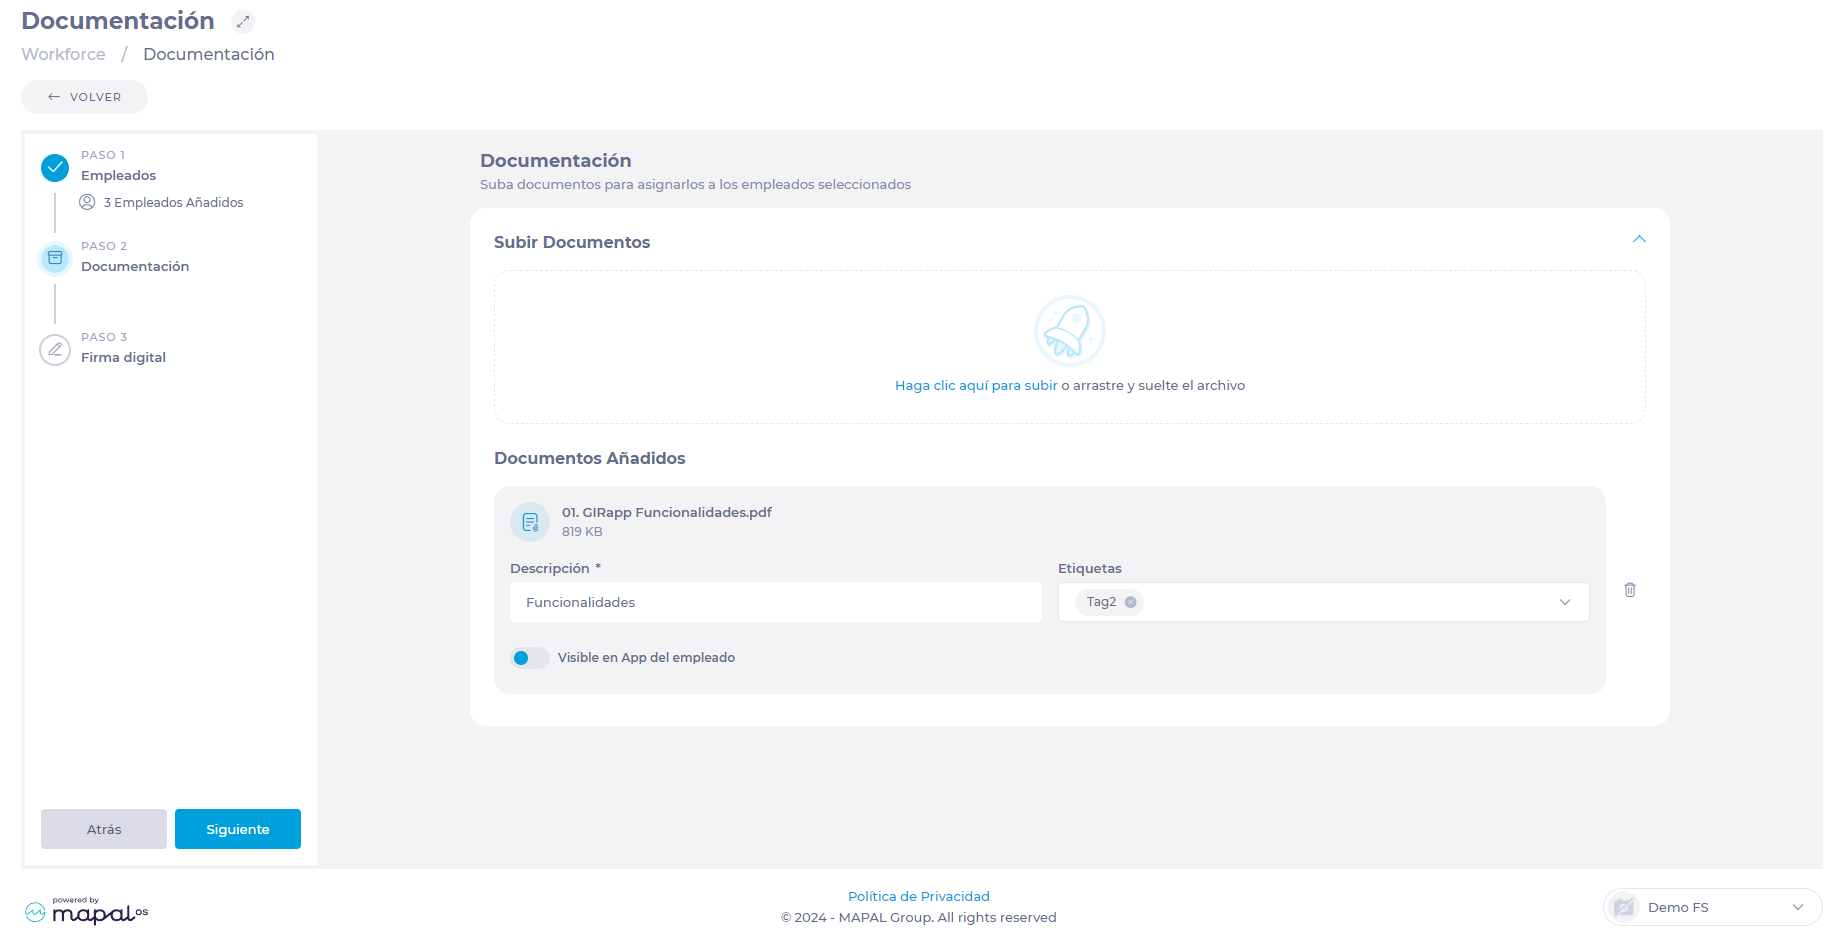The height and width of the screenshot is (938, 1832).
Task: Click the Atrás button
Action: [x=104, y=829]
